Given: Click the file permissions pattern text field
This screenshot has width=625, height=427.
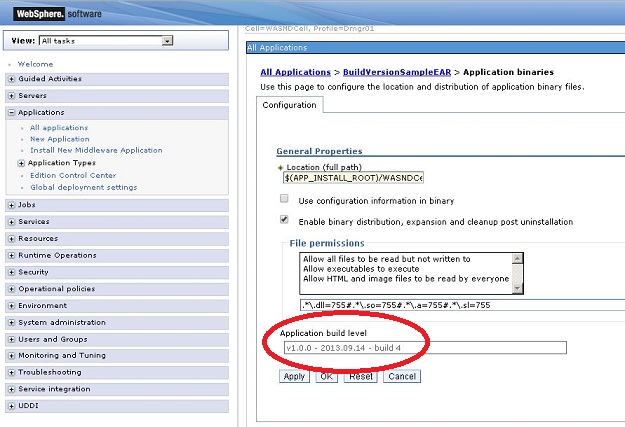Looking at the screenshot, I should coord(462,305).
